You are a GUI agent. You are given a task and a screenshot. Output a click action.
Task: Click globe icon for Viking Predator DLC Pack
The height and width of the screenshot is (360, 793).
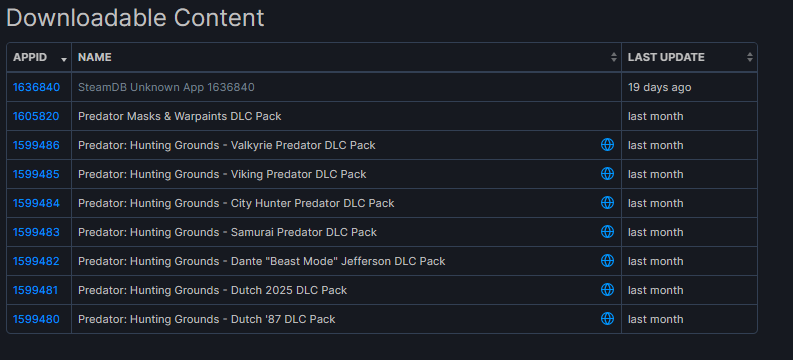[607, 174]
